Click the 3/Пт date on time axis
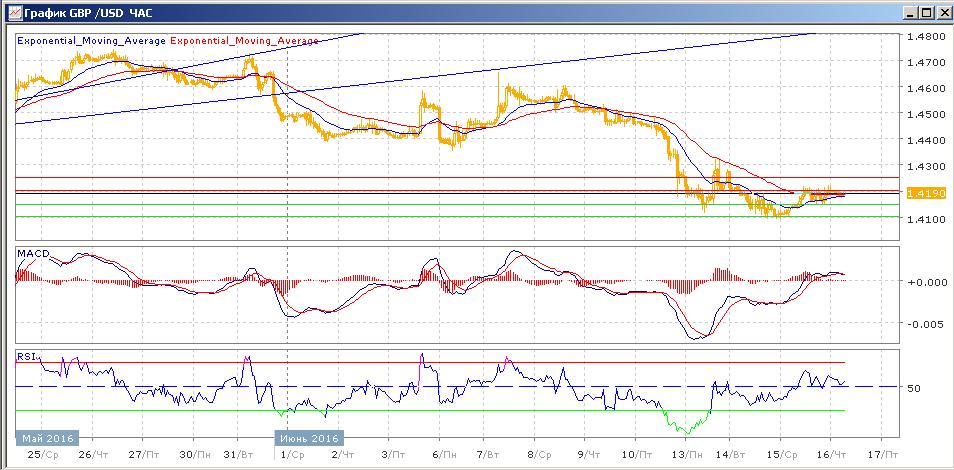The width and height of the screenshot is (954, 470). pyautogui.click(x=394, y=454)
